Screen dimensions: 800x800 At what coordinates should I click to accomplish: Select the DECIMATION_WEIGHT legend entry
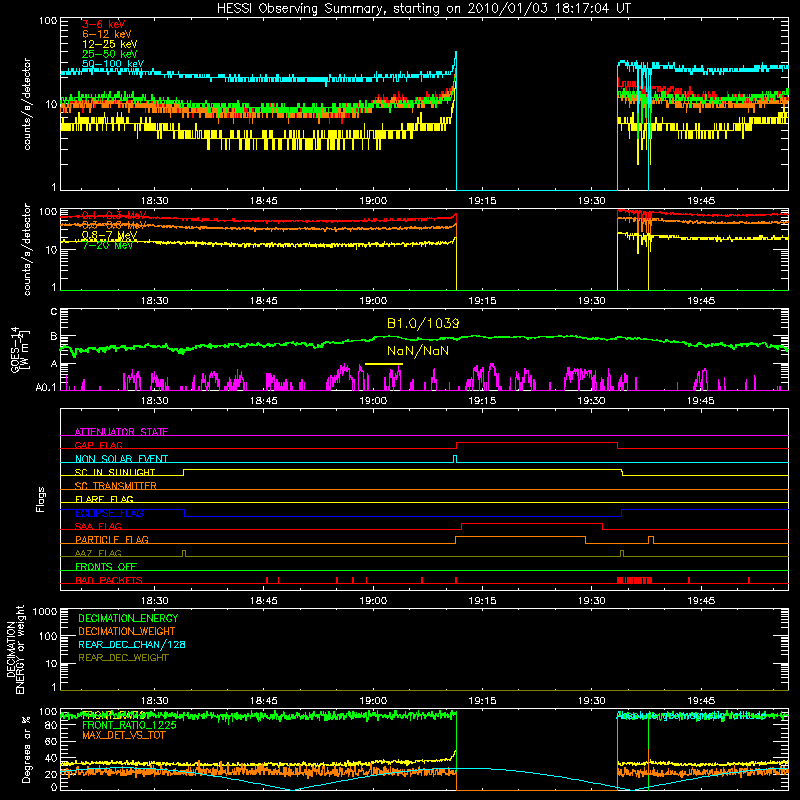127,631
